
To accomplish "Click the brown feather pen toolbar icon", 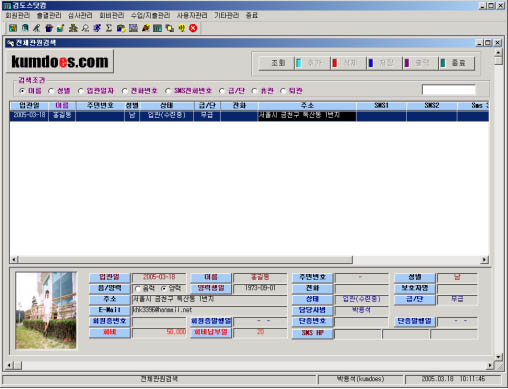I will 146,28.
